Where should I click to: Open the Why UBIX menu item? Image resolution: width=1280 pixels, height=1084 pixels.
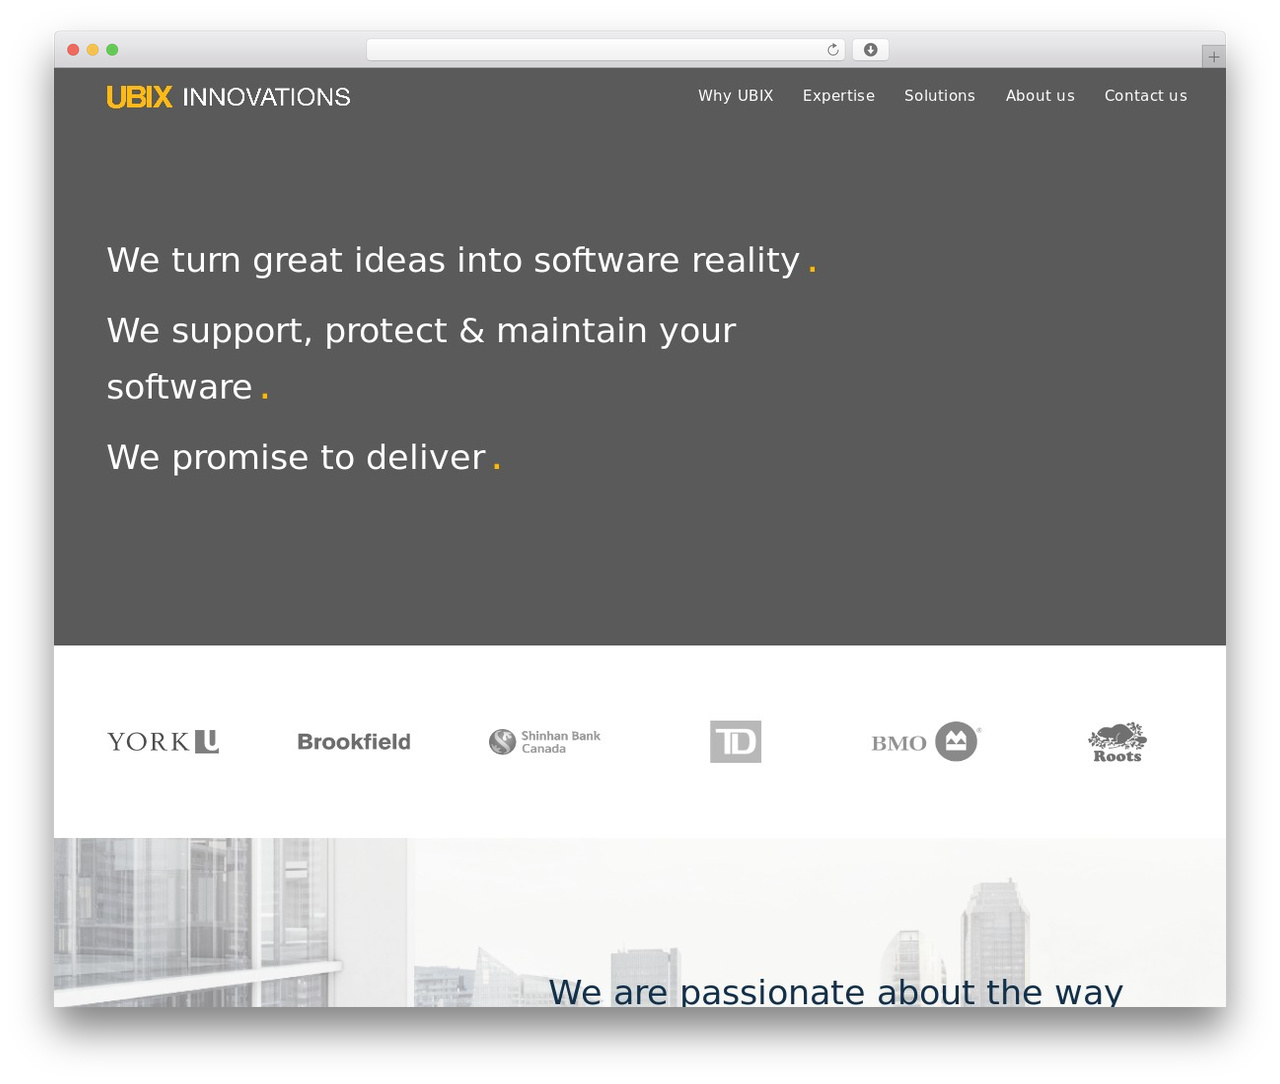(736, 96)
